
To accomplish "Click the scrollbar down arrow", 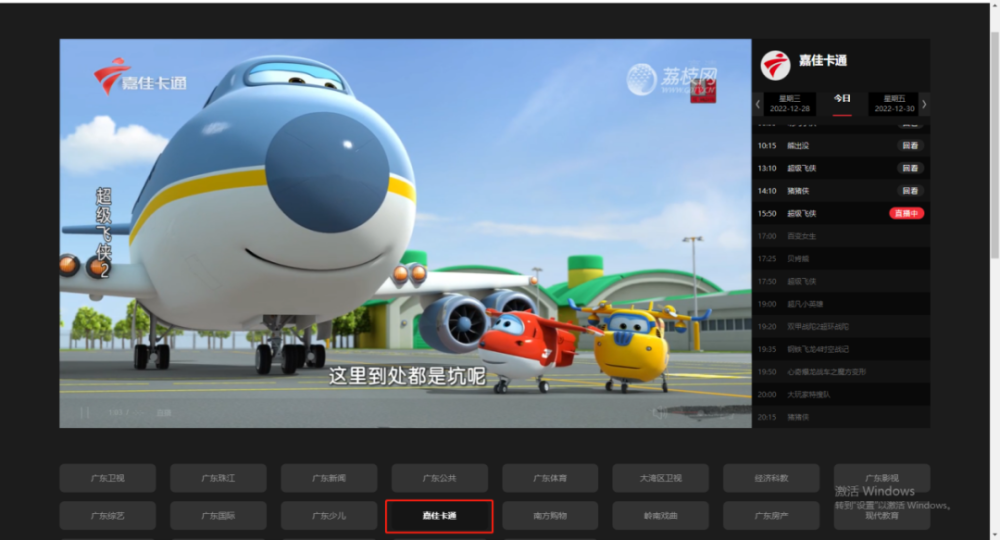I will [x=994, y=534].
